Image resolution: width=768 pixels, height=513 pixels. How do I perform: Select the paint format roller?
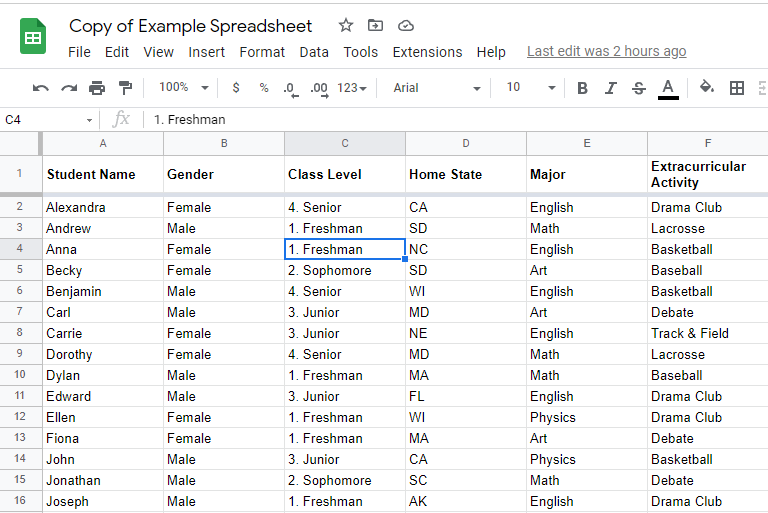pos(125,88)
